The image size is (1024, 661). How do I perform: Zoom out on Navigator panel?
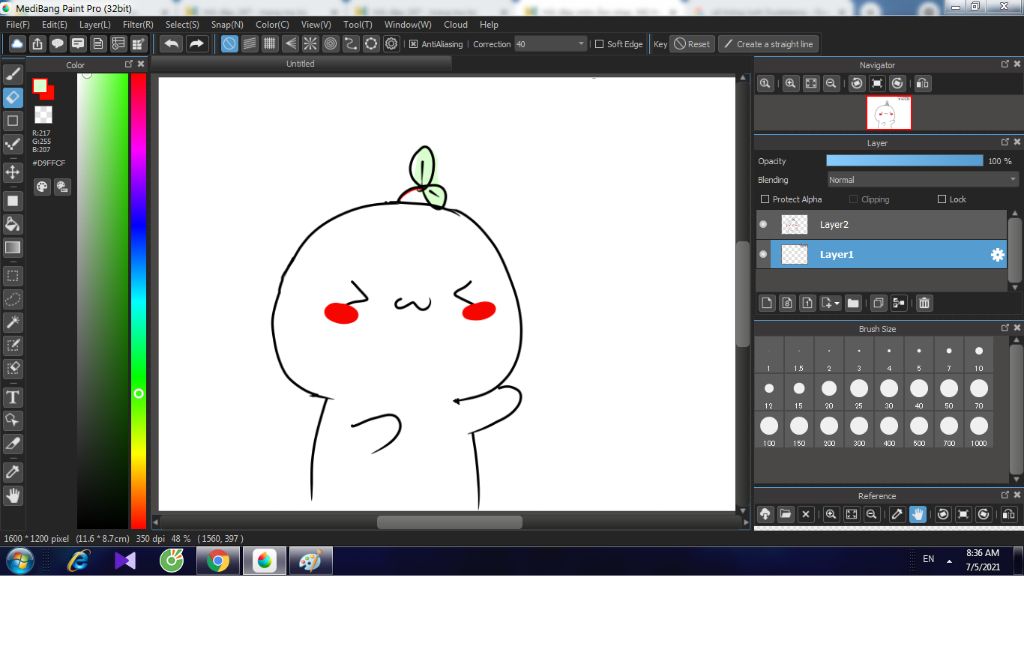831,84
